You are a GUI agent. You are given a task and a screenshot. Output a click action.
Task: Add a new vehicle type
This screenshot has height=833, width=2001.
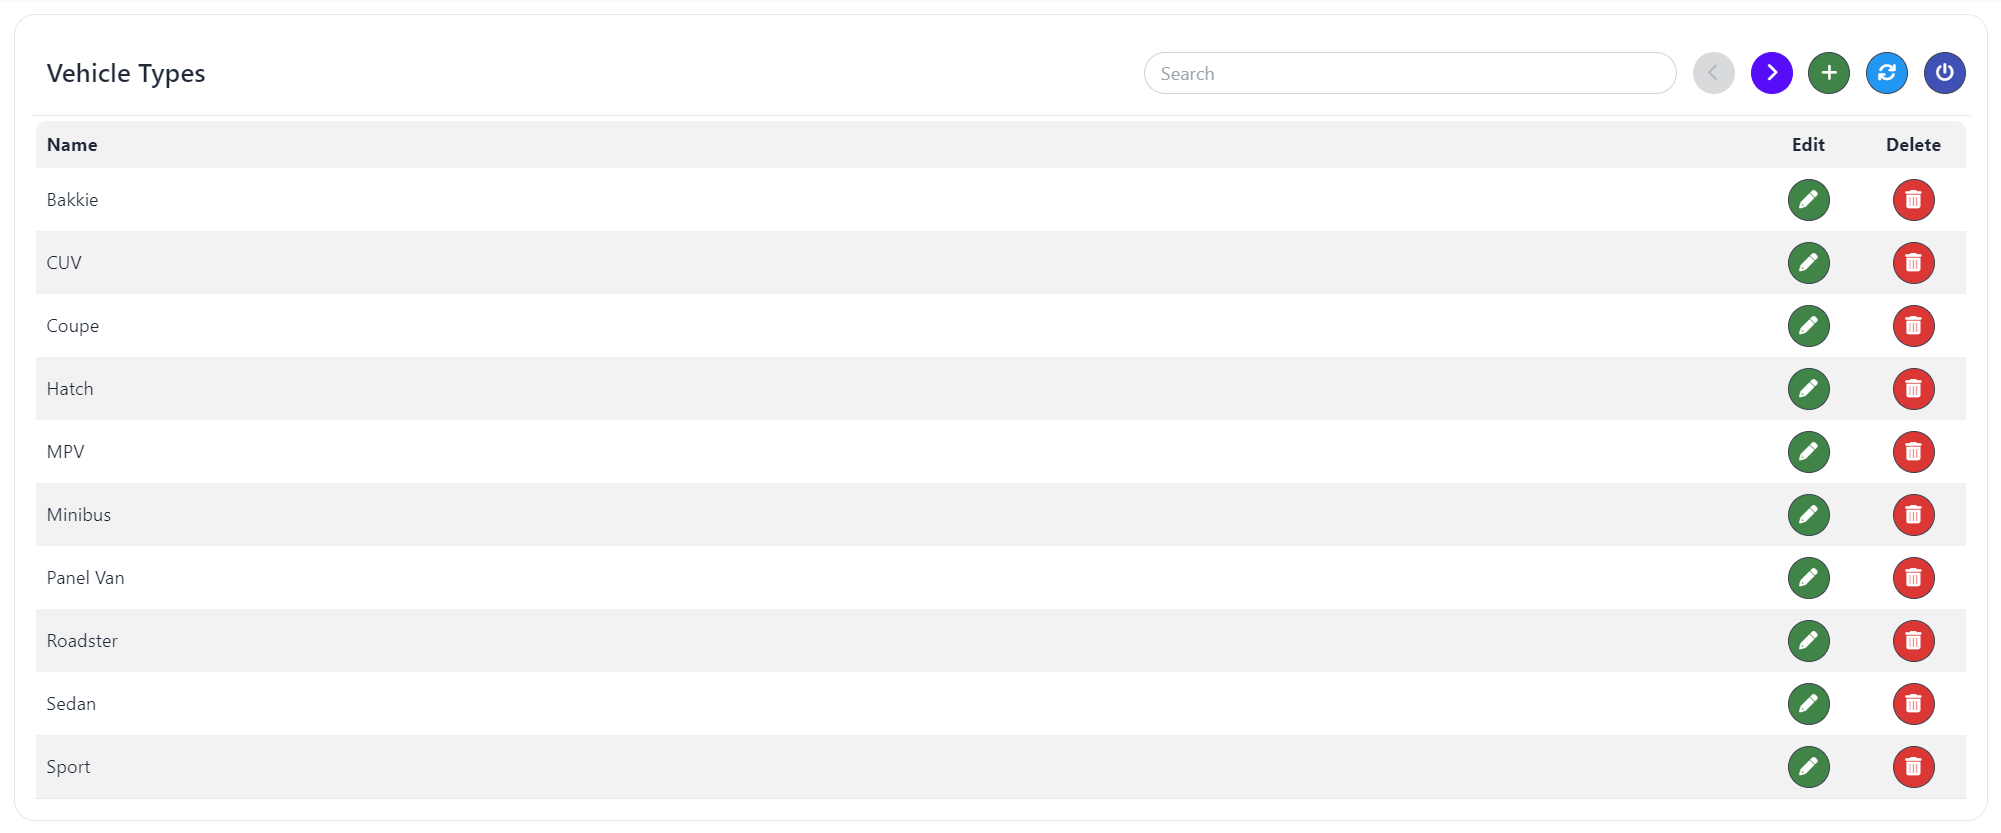(x=1829, y=73)
